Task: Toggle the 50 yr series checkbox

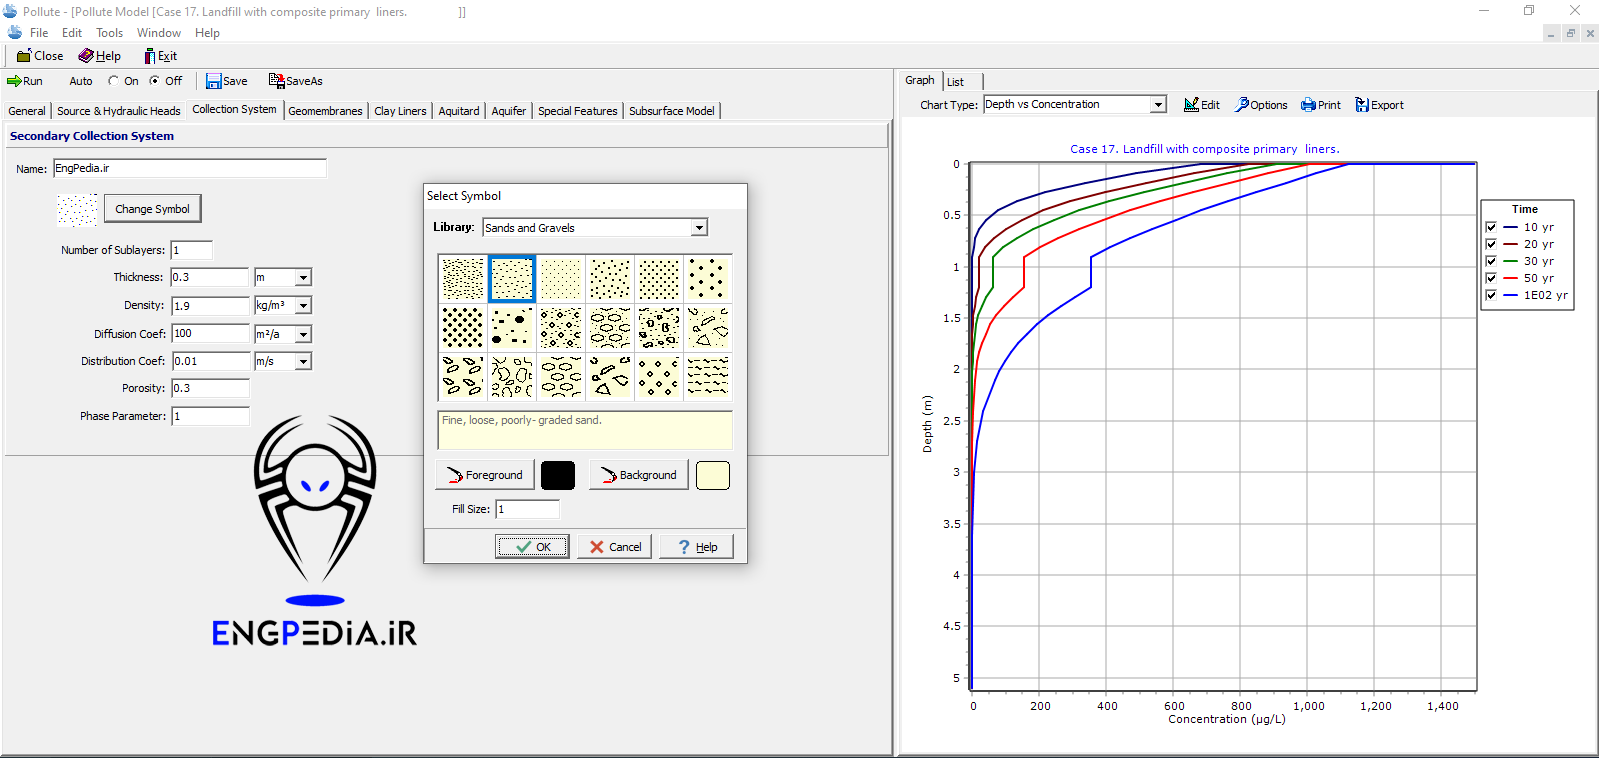Action: click(x=1491, y=278)
